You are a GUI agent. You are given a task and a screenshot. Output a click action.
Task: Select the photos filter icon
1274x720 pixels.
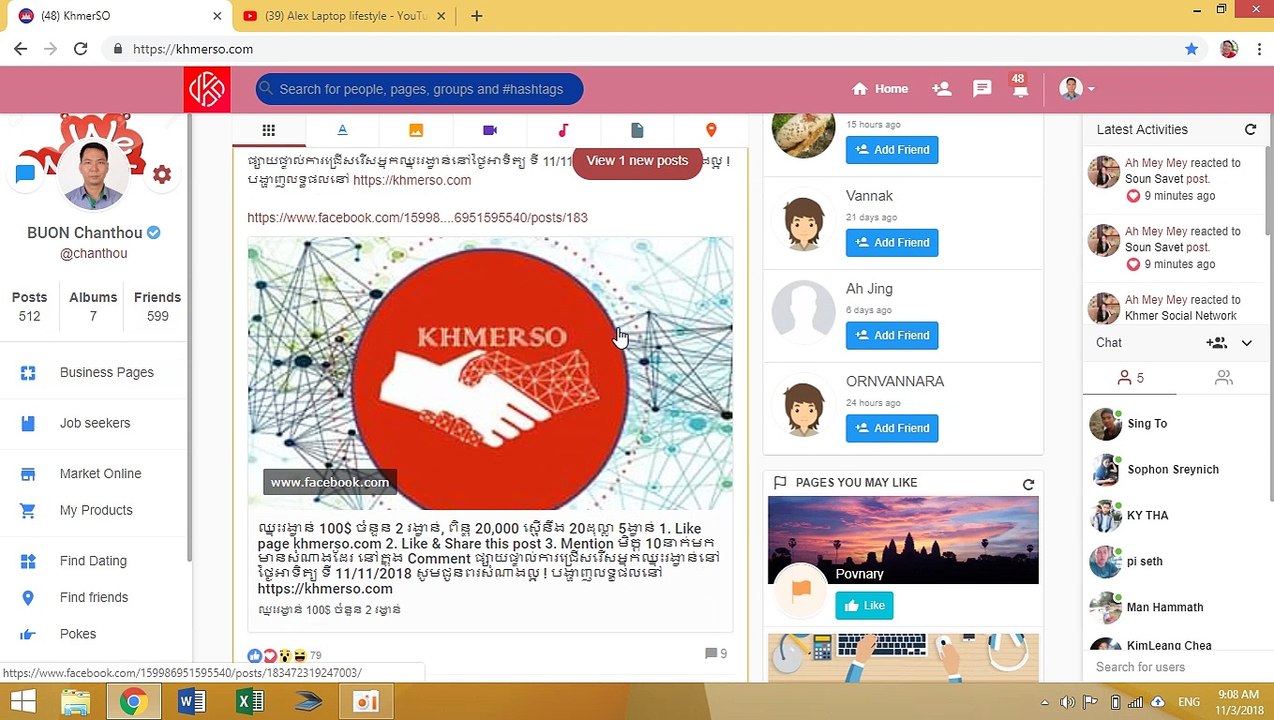point(416,130)
